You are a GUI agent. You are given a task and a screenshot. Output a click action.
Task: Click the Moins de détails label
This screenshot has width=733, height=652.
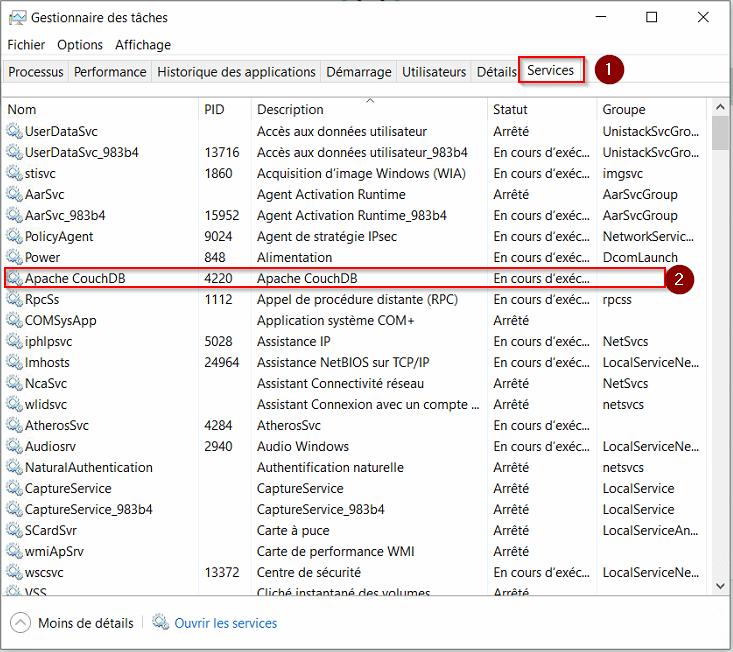coord(86,623)
